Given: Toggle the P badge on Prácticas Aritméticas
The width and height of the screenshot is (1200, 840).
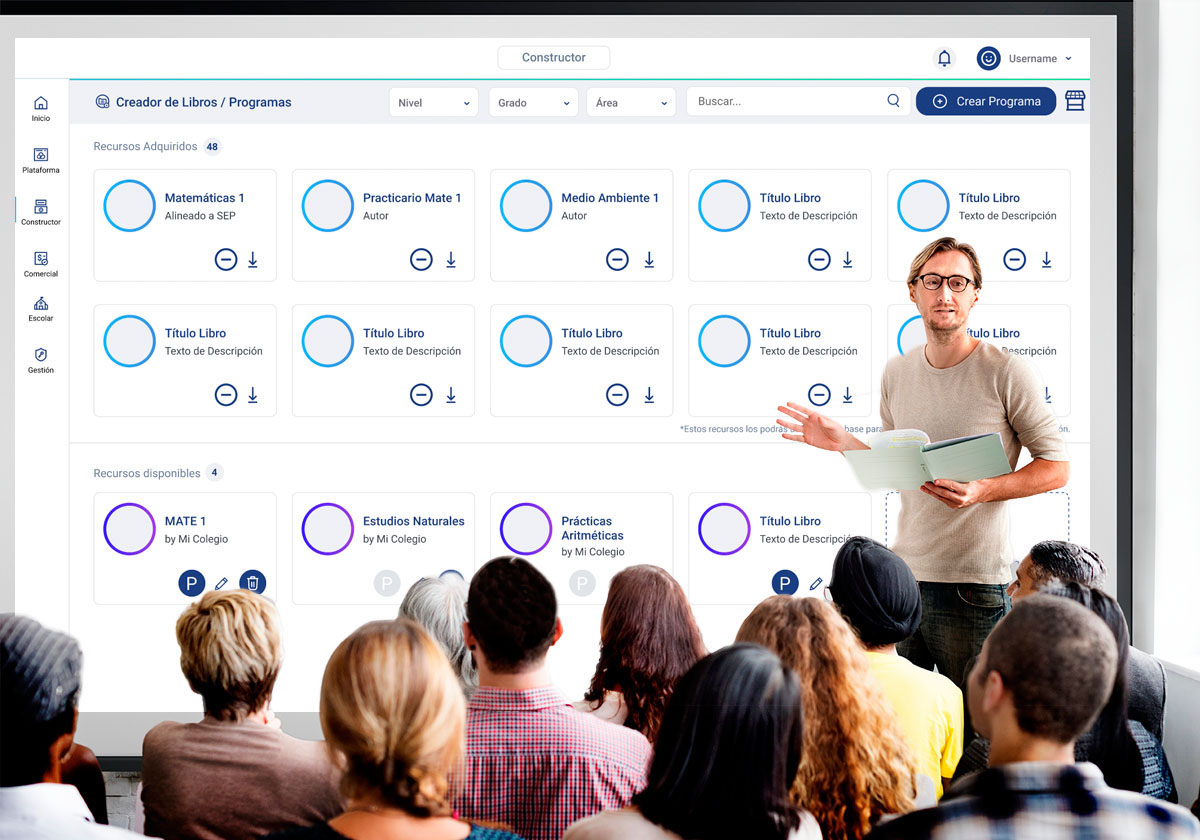Looking at the screenshot, I should [x=582, y=583].
